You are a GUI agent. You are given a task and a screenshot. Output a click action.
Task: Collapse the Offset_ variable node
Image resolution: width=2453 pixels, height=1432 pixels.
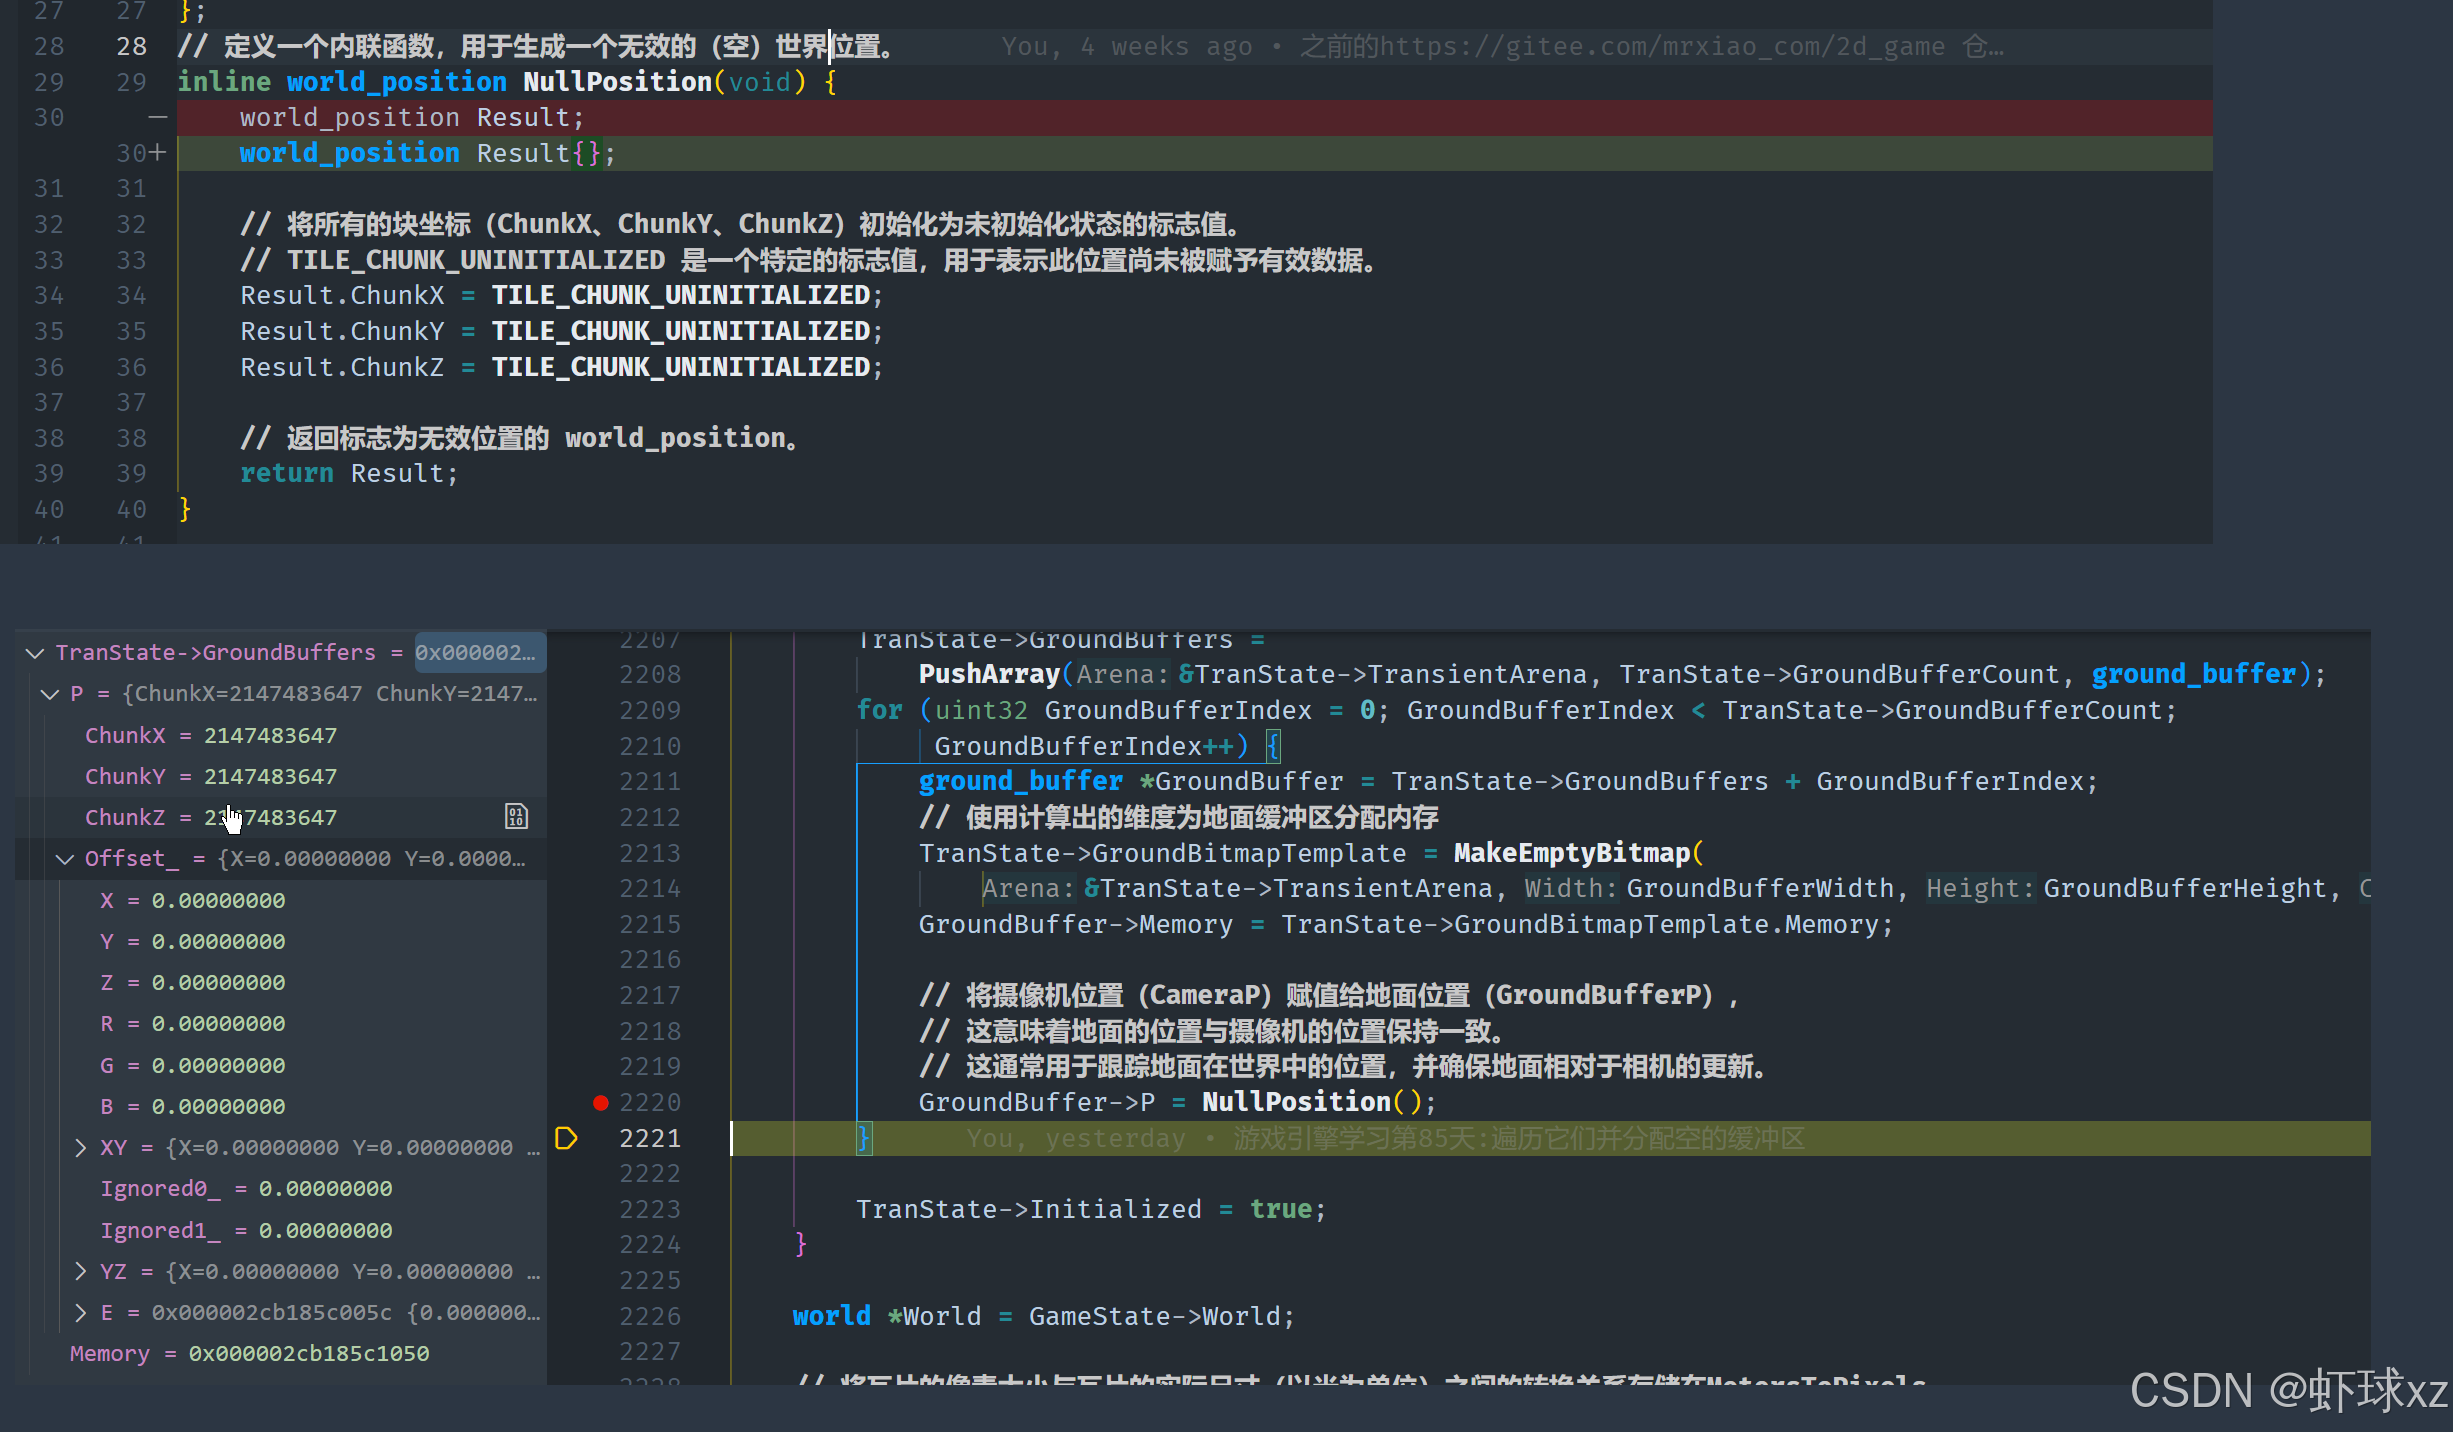(x=65, y=859)
